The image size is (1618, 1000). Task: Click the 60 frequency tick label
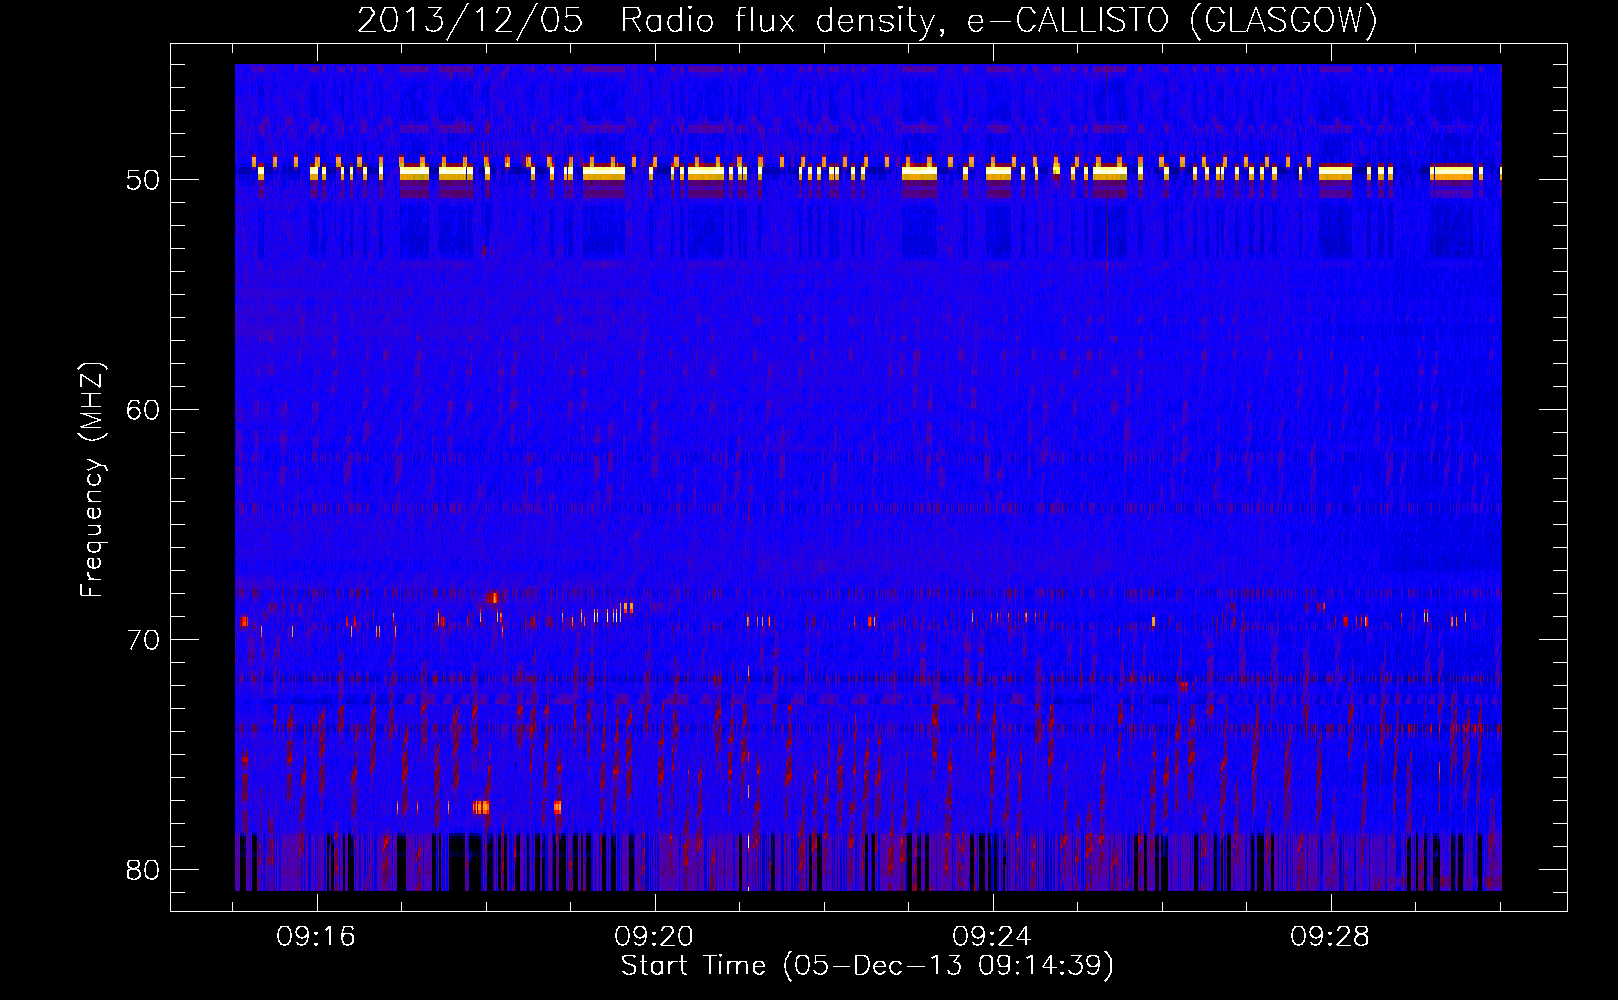click(143, 410)
